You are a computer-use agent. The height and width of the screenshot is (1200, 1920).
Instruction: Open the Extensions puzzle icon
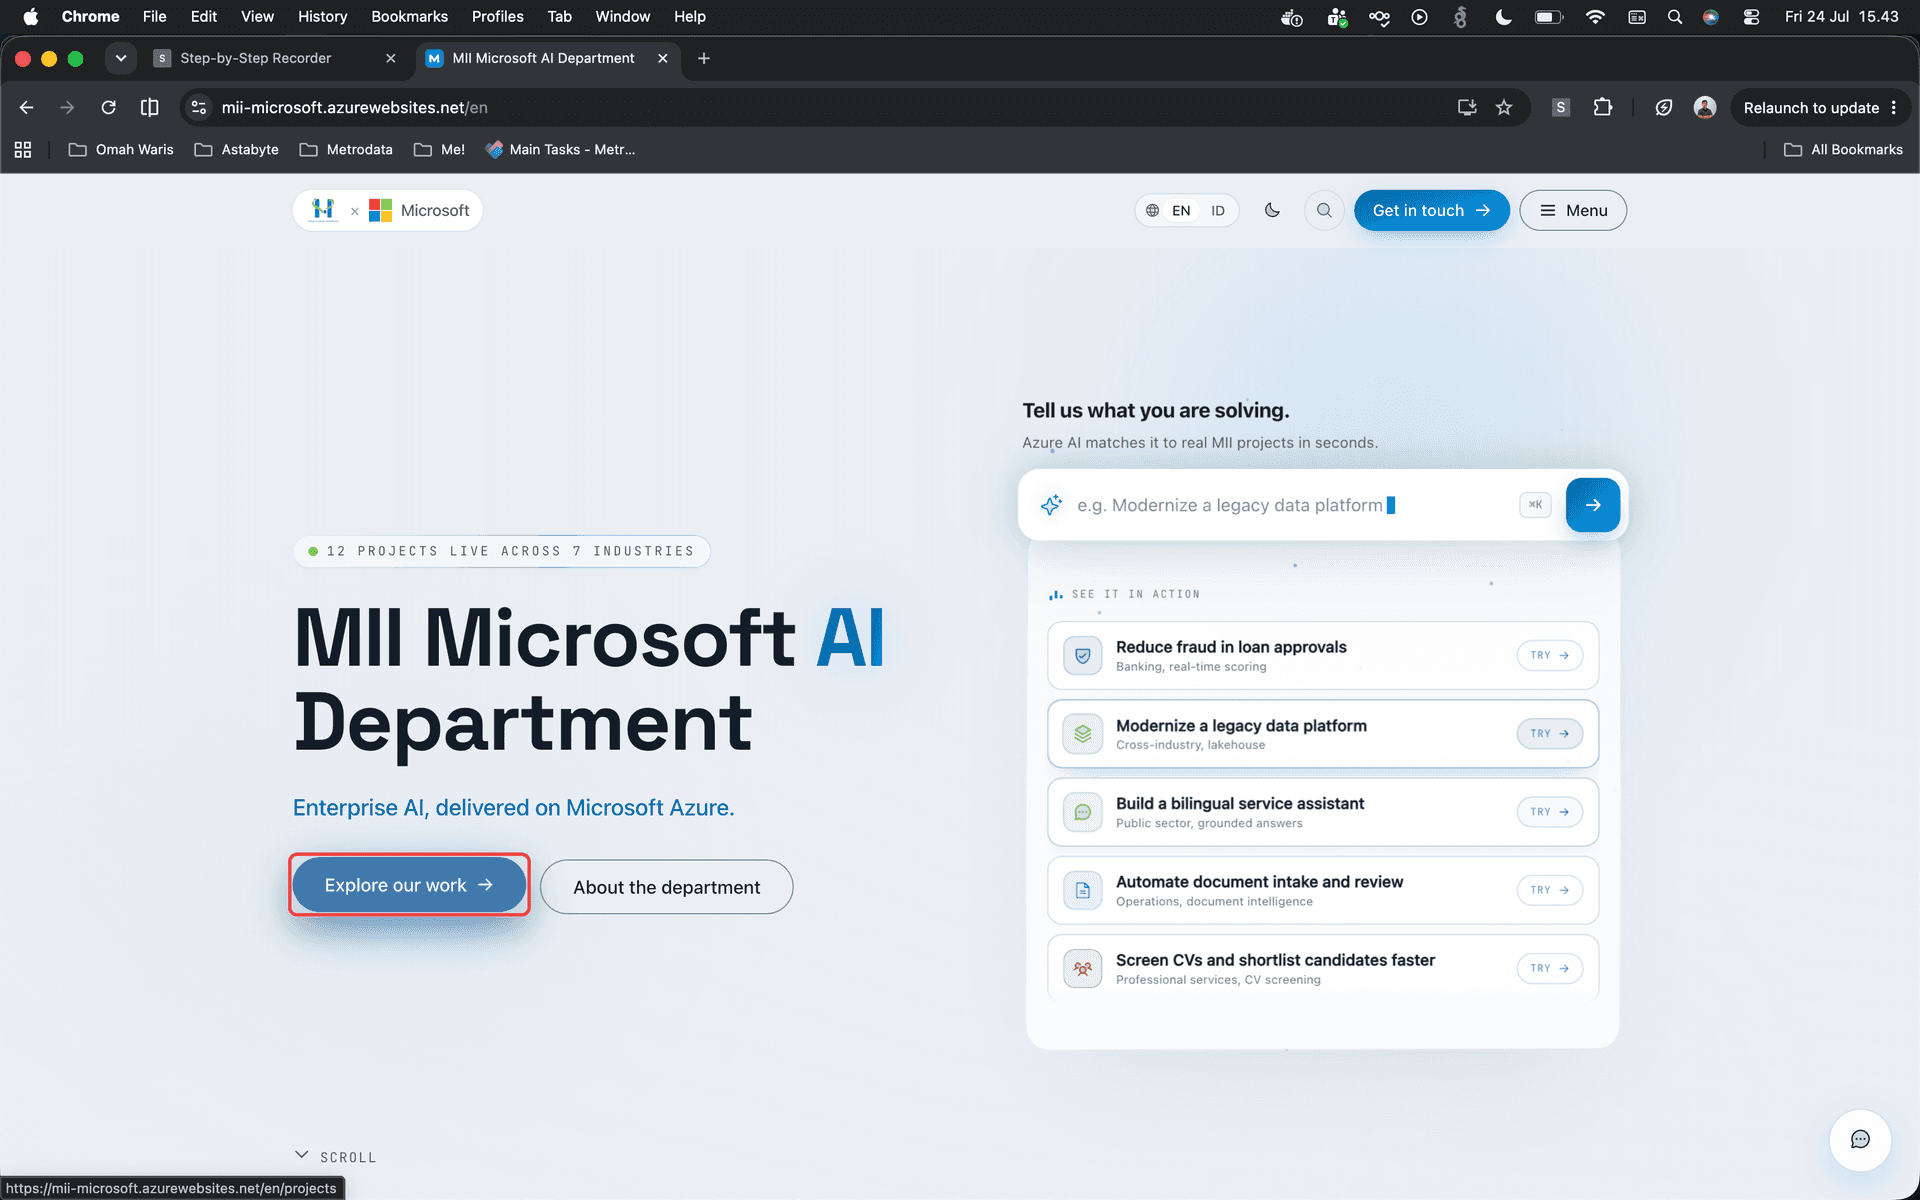click(x=1603, y=107)
